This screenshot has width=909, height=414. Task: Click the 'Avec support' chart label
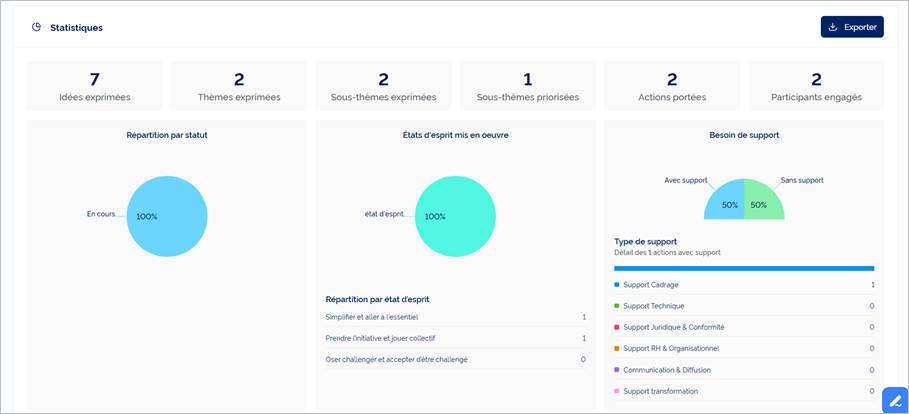[x=686, y=180]
